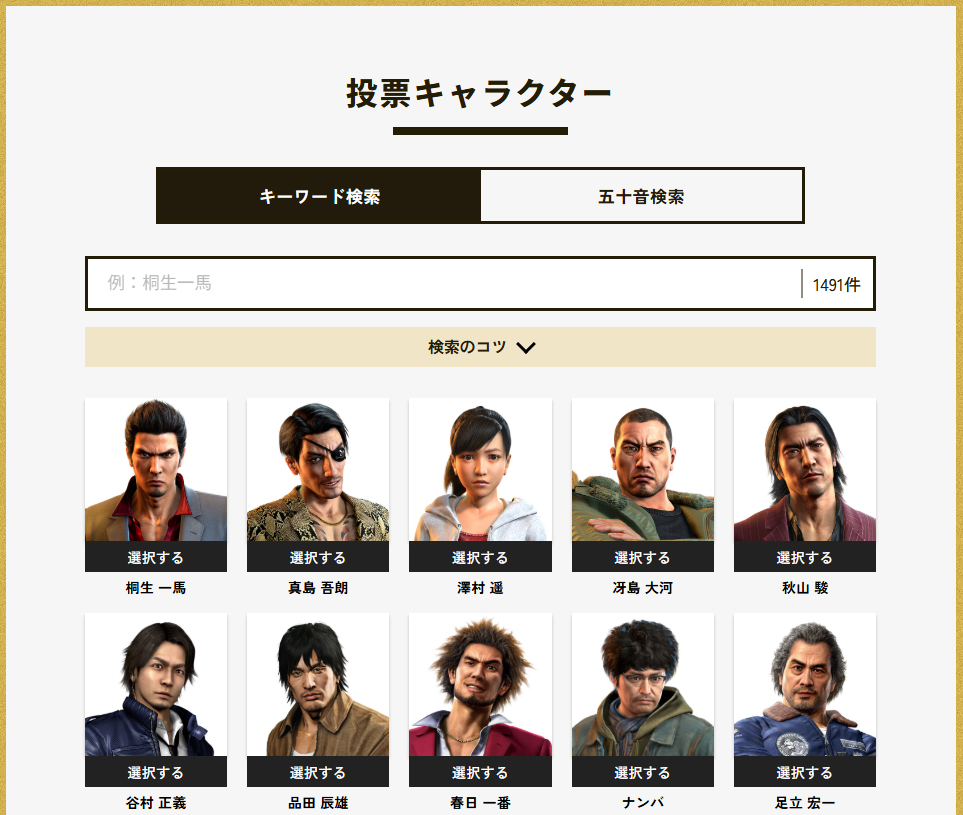Viewport: 963px width, 815px height.
Task: Choose 澤村 遥 via 選択する
Action: [480, 557]
